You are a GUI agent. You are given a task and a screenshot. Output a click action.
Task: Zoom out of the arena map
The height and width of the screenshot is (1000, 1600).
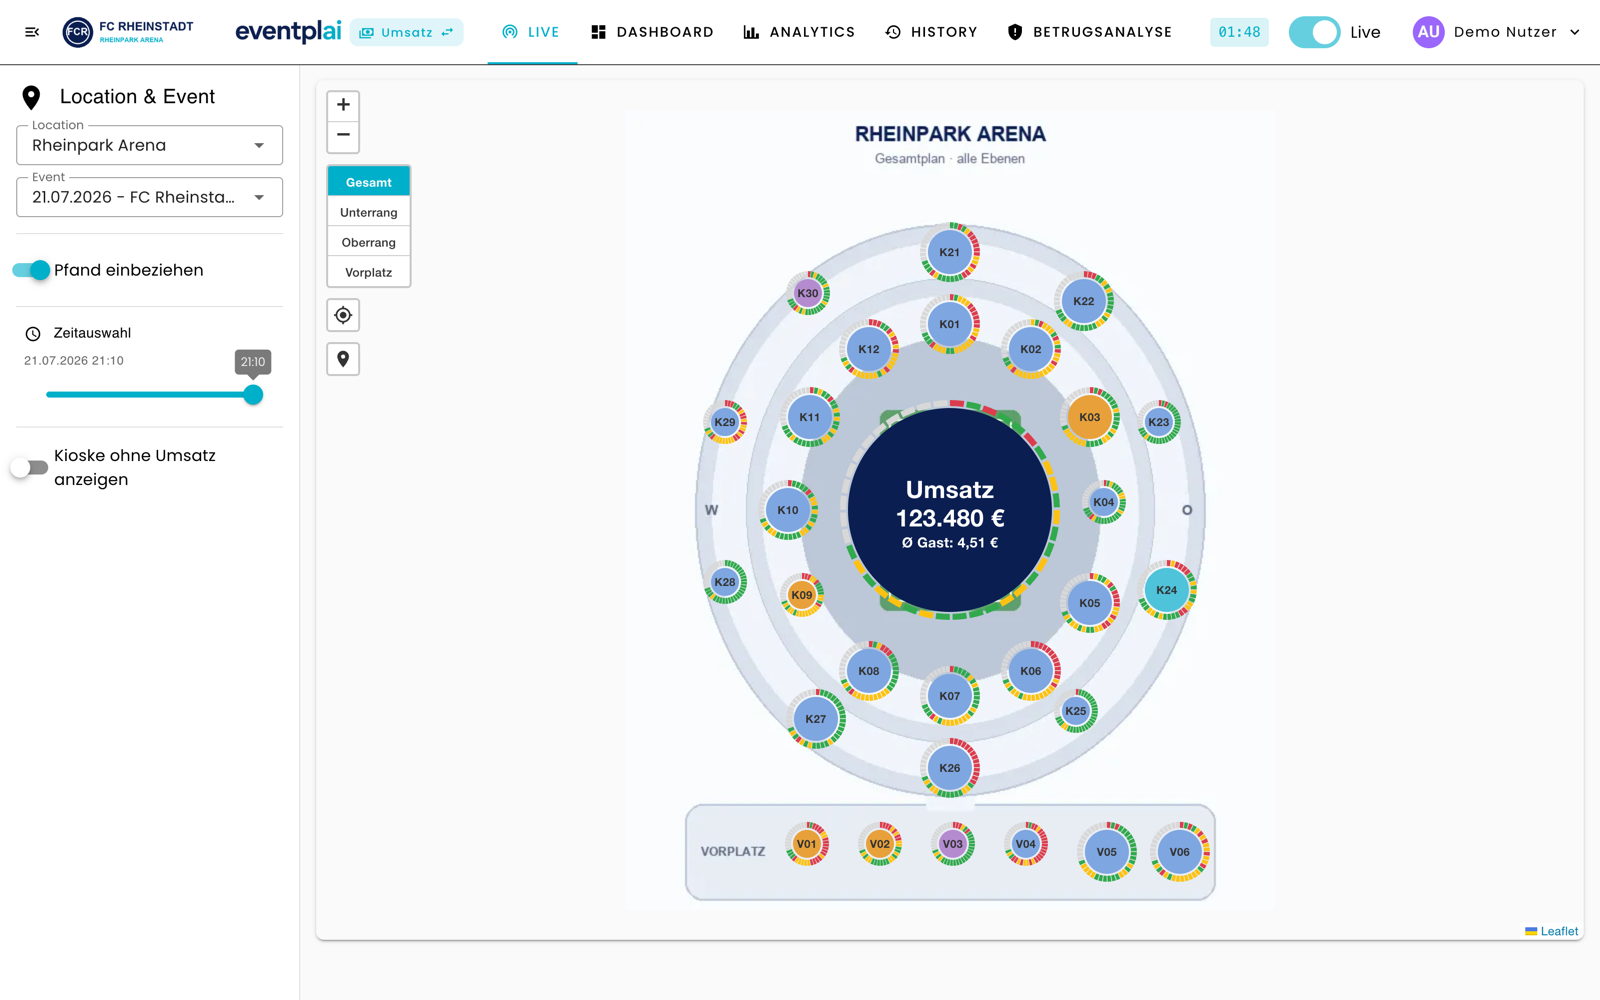343,135
